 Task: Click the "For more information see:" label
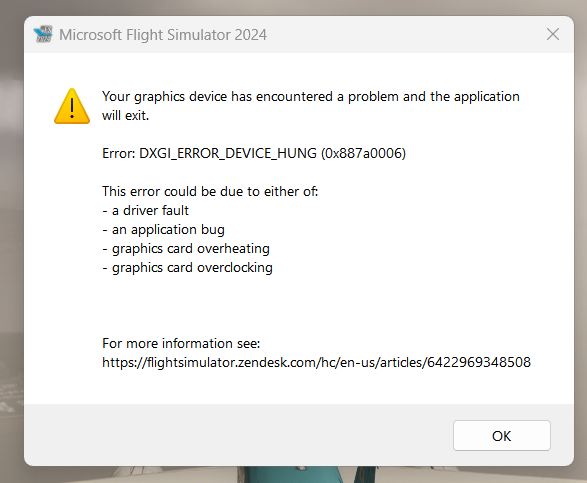(181, 343)
